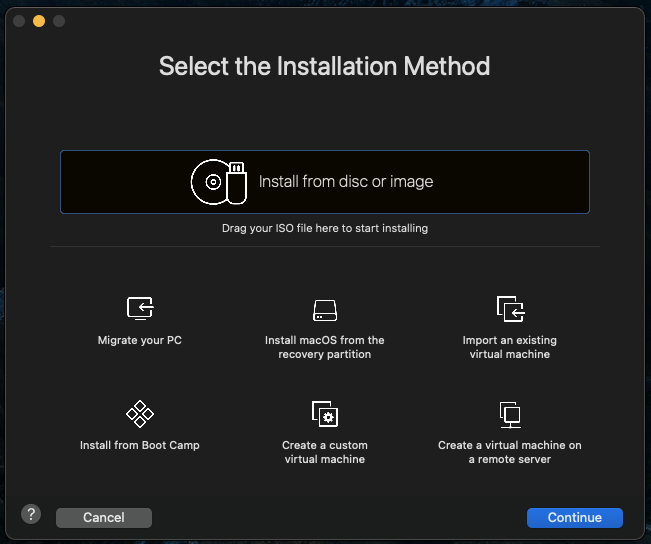Click the Drag your ISO file here text

click(325, 228)
